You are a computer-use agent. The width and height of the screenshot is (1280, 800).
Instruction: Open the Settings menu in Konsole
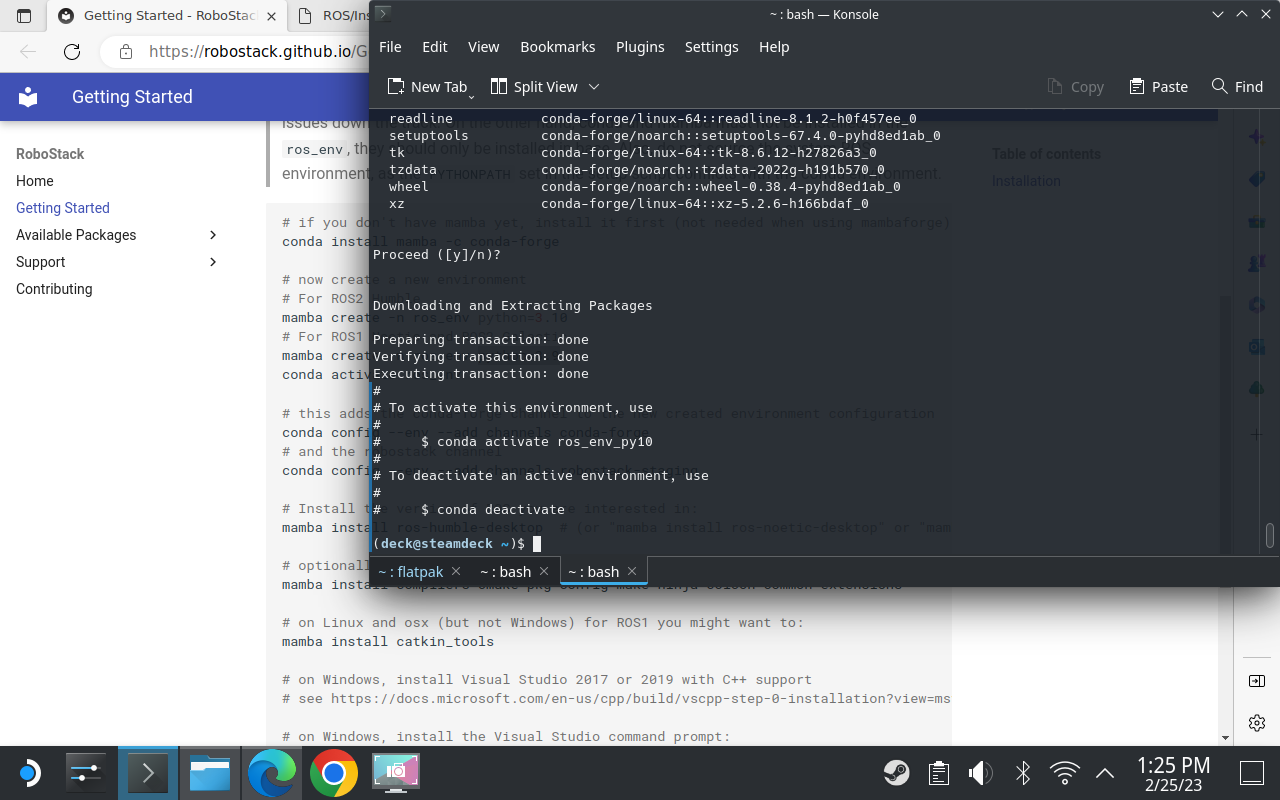point(711,47)
